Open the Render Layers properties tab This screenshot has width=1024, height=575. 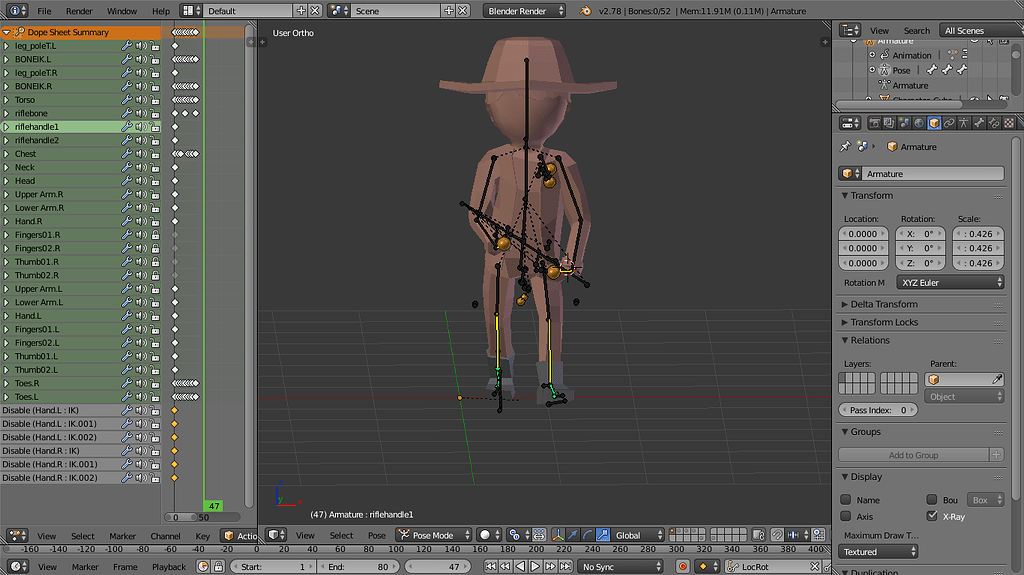point(889,123)
